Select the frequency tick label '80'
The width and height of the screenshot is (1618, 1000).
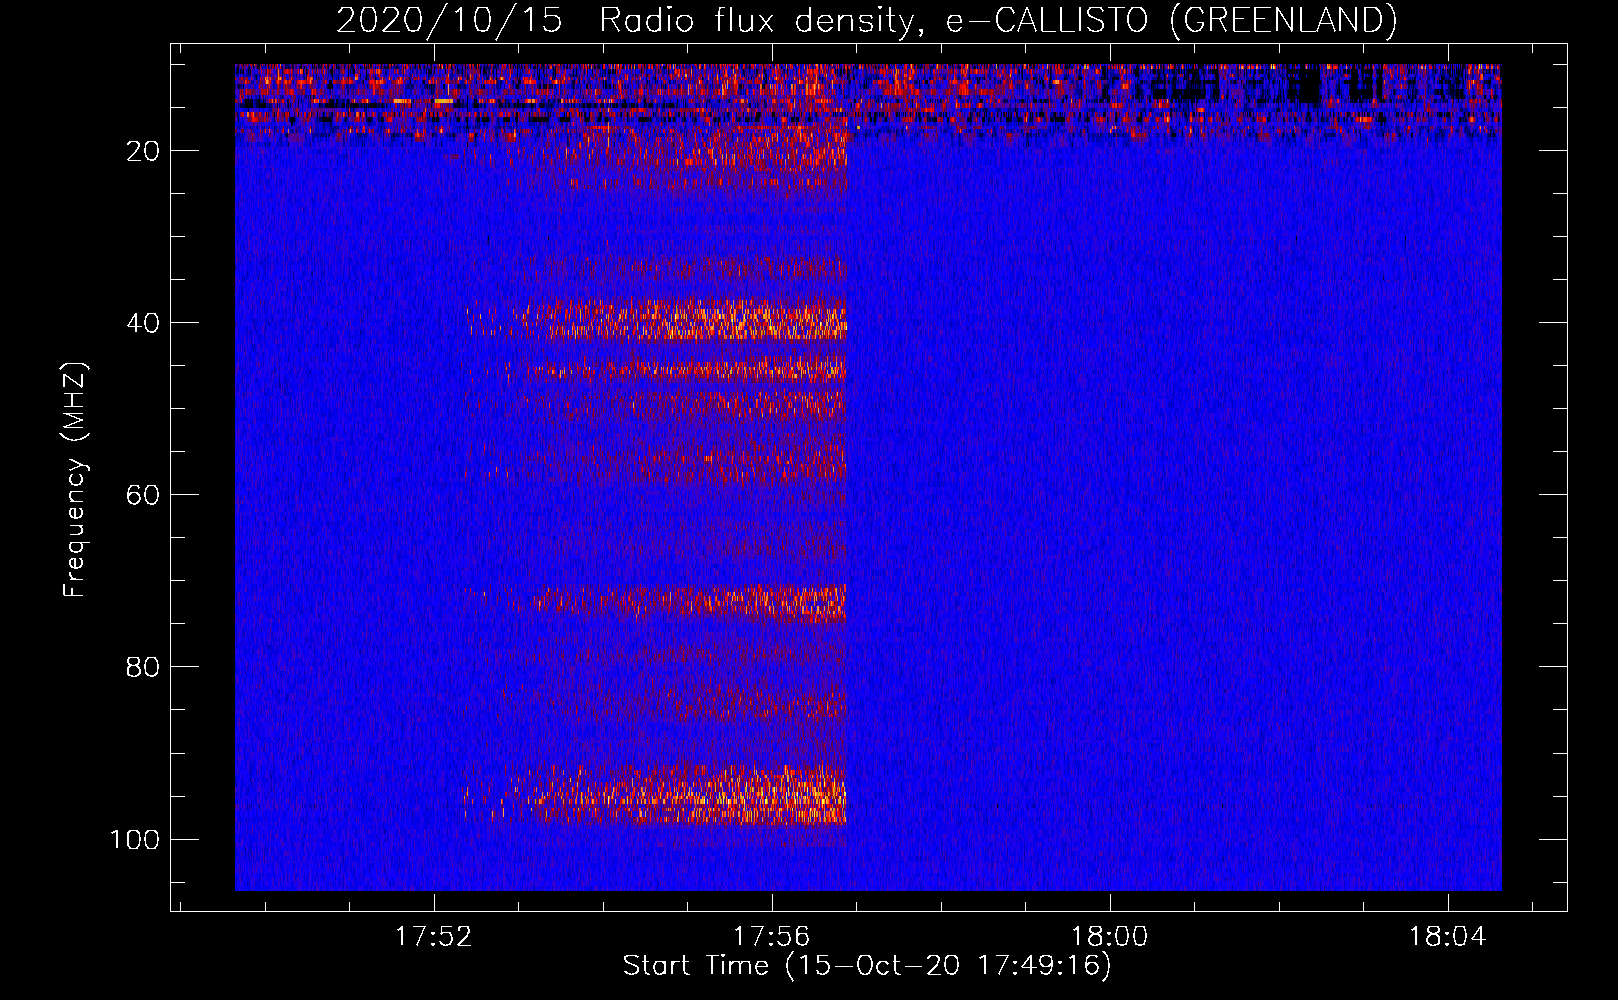[x=144, y=667]
